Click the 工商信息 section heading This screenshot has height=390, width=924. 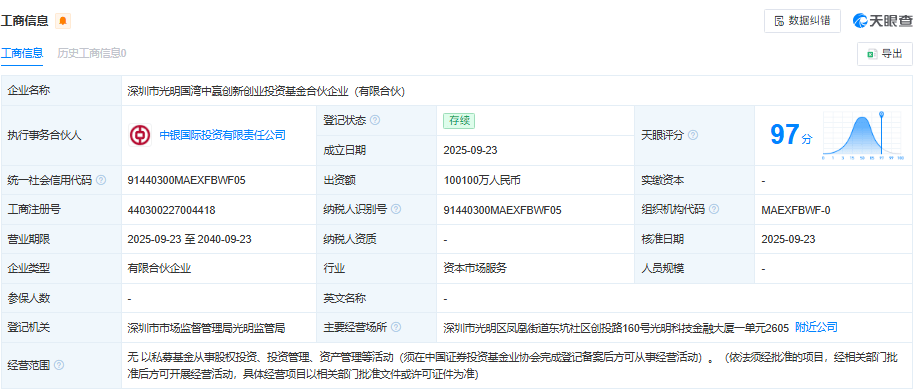24,21
